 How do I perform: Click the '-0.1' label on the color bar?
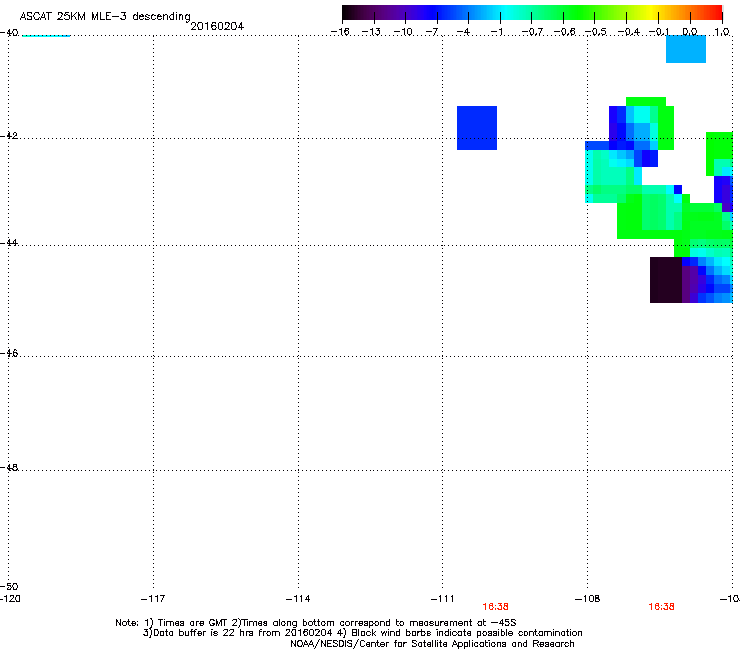click(659, 32)
